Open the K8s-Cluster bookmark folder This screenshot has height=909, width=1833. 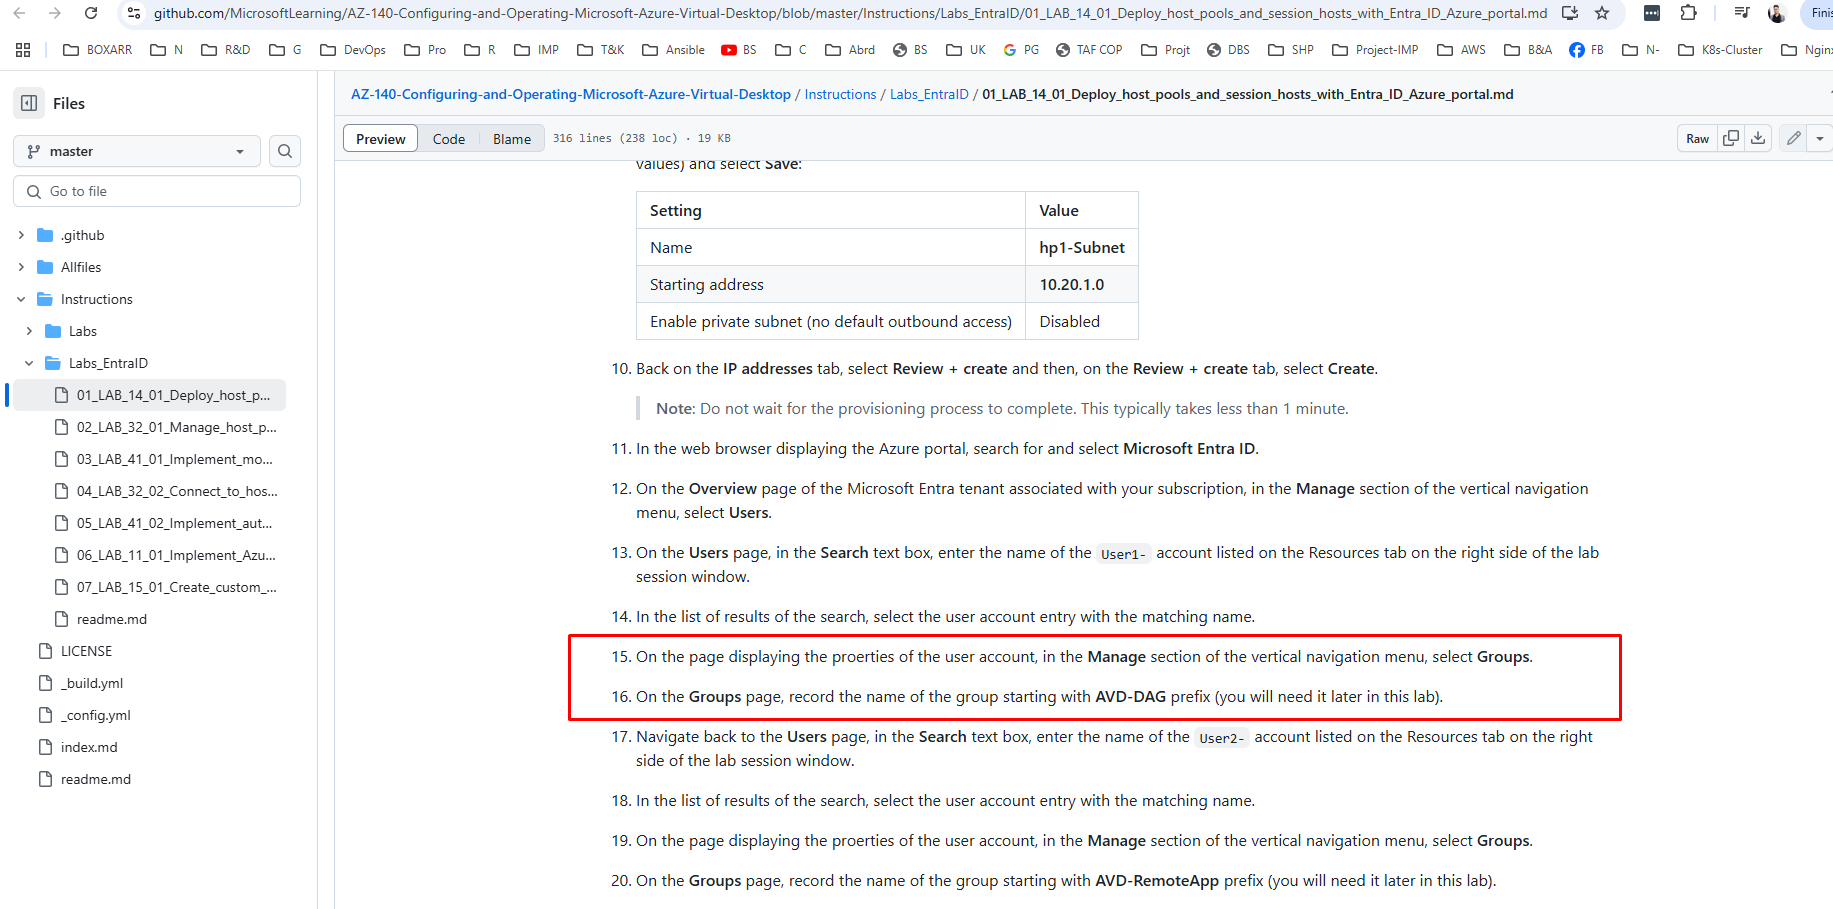coord(1720,50)
